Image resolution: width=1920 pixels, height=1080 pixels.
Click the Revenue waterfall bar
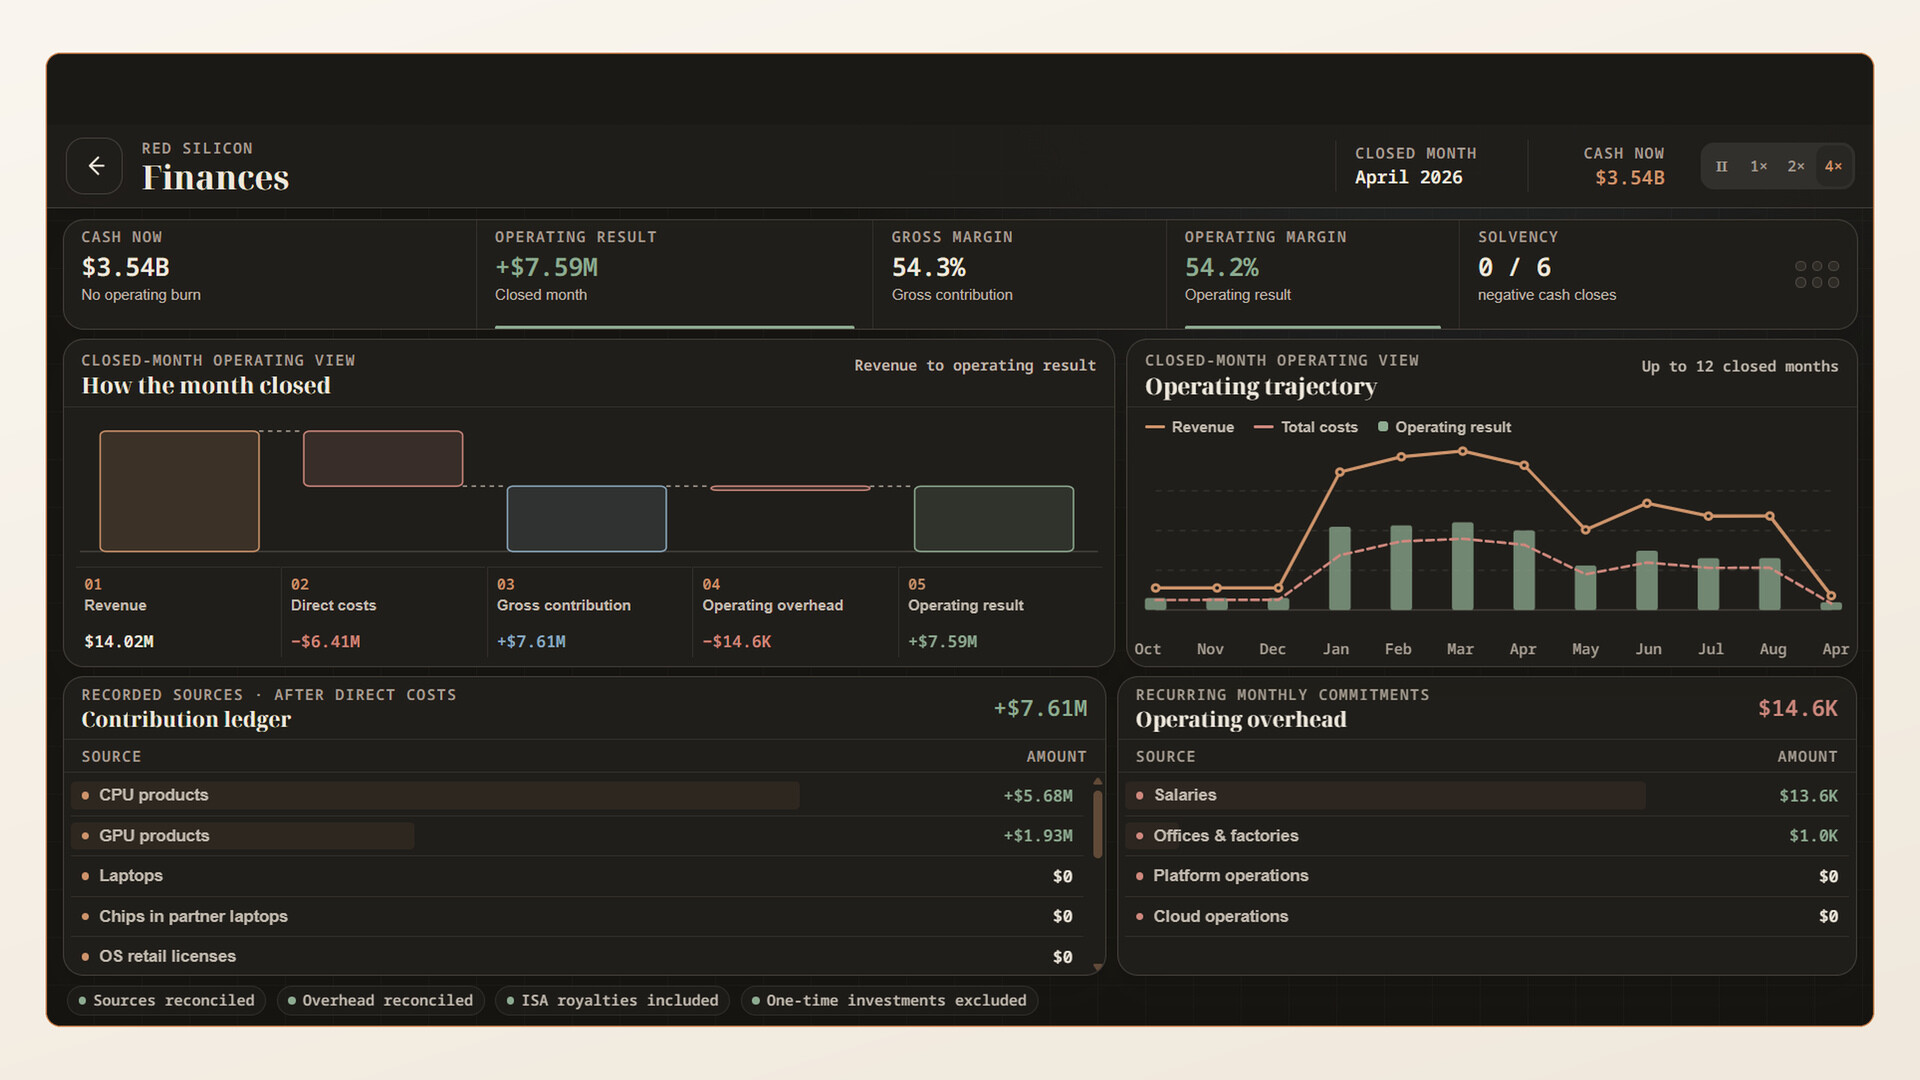pyautogui.click(x=179, y=491)
